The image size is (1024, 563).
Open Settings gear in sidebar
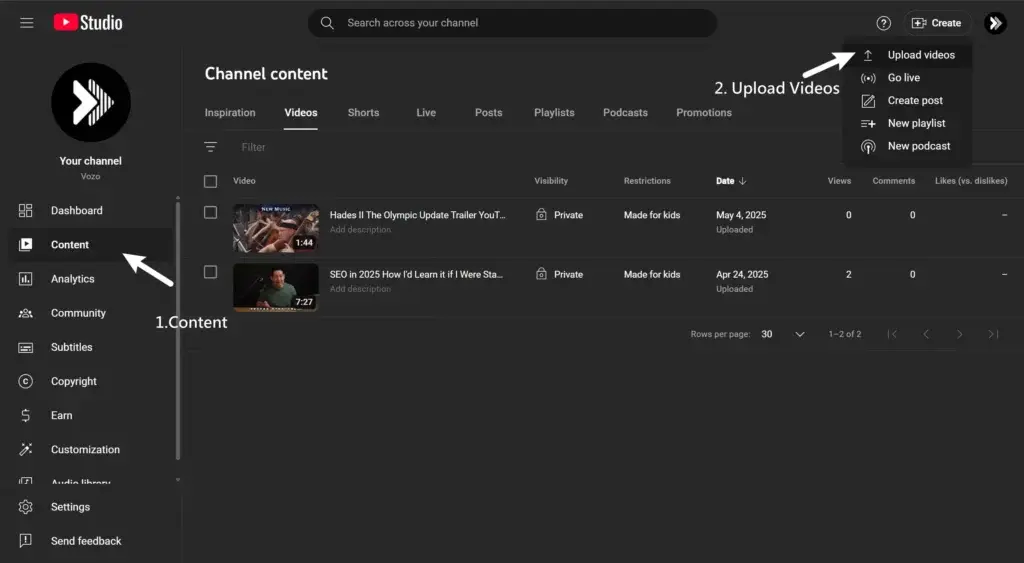point(70,507)
